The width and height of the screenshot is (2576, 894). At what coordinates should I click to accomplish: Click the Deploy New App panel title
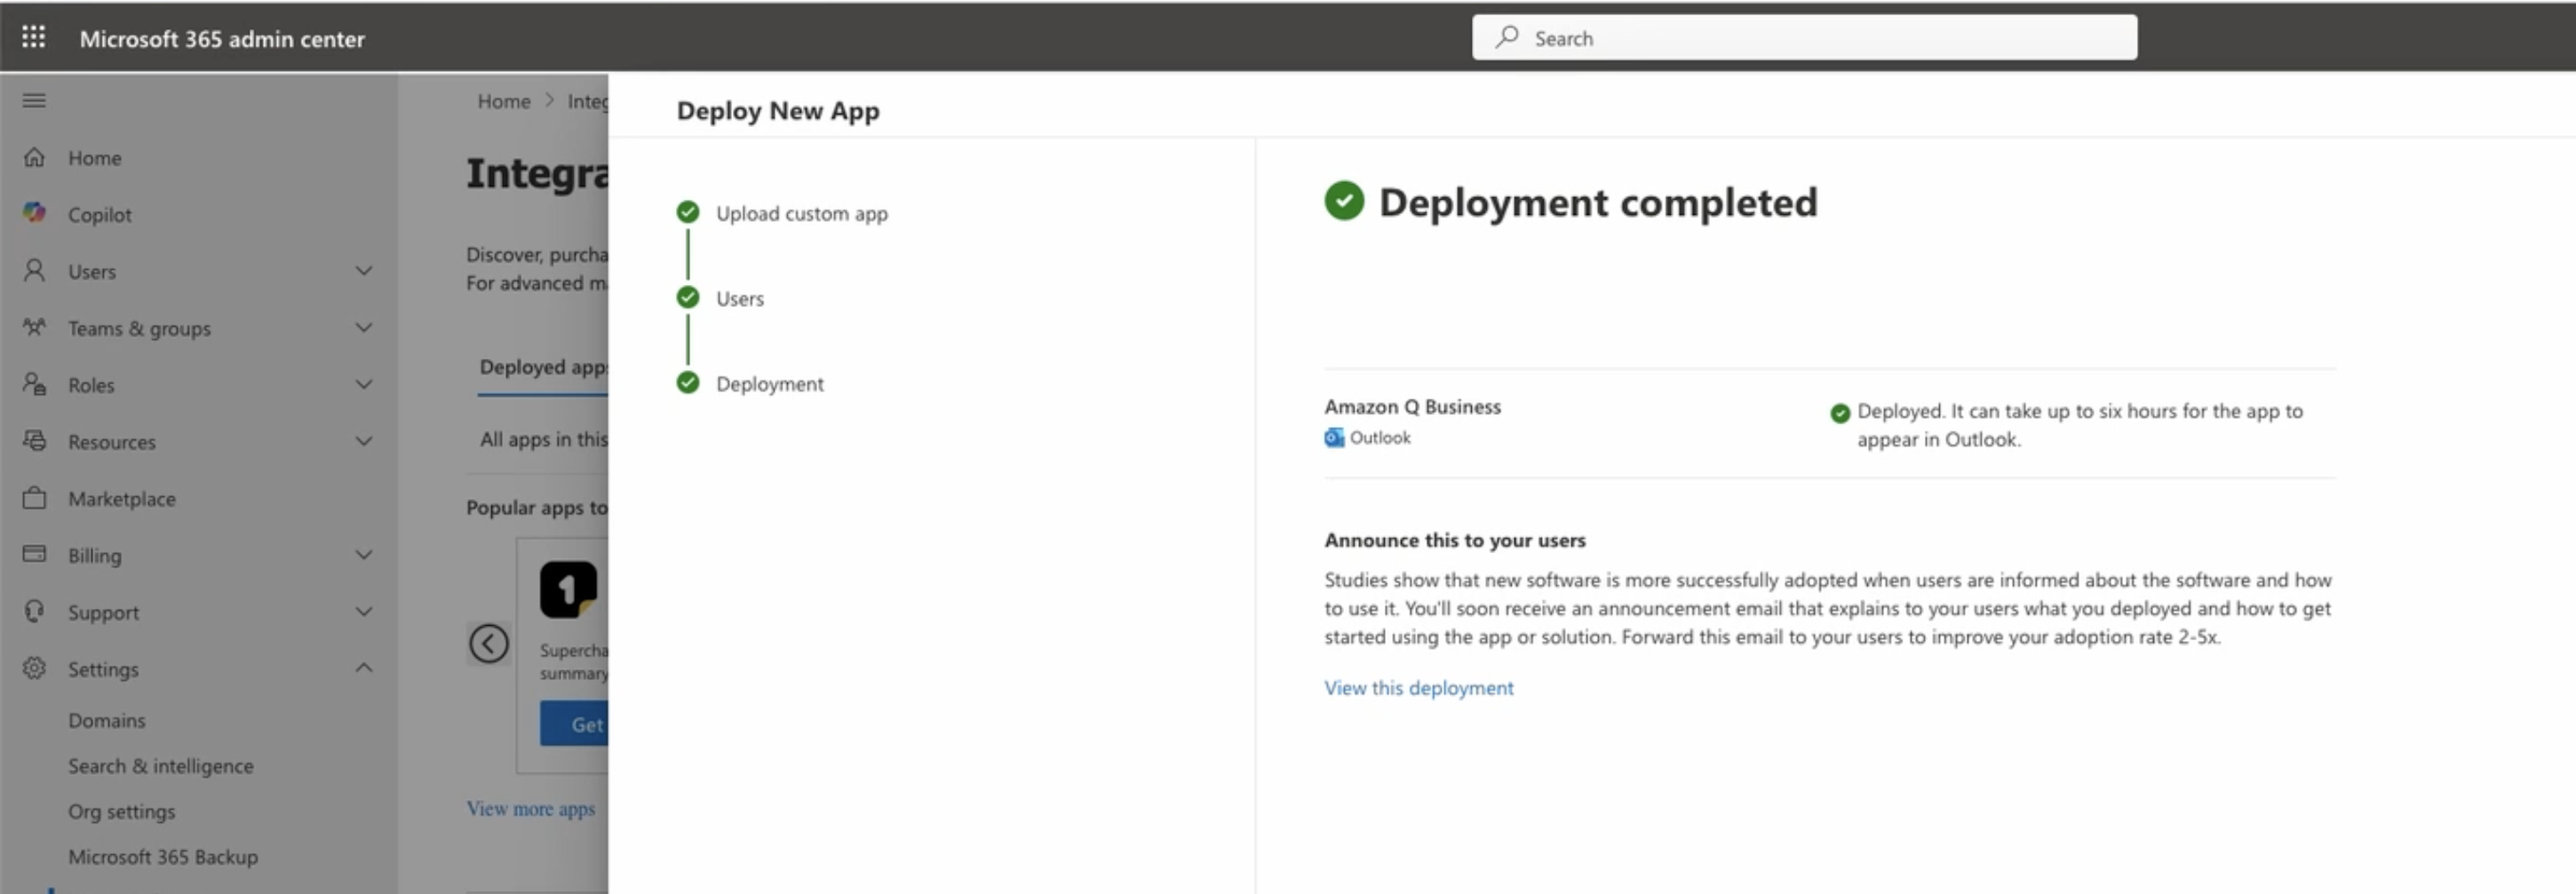(x=778, y=110)
